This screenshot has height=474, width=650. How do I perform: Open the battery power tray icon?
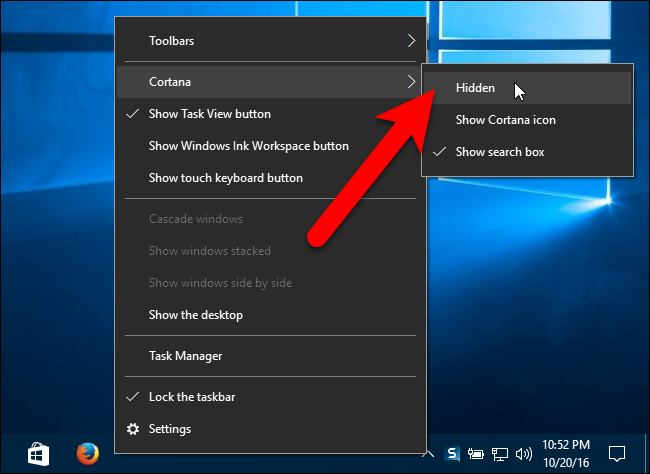click(x=478, y=454)
